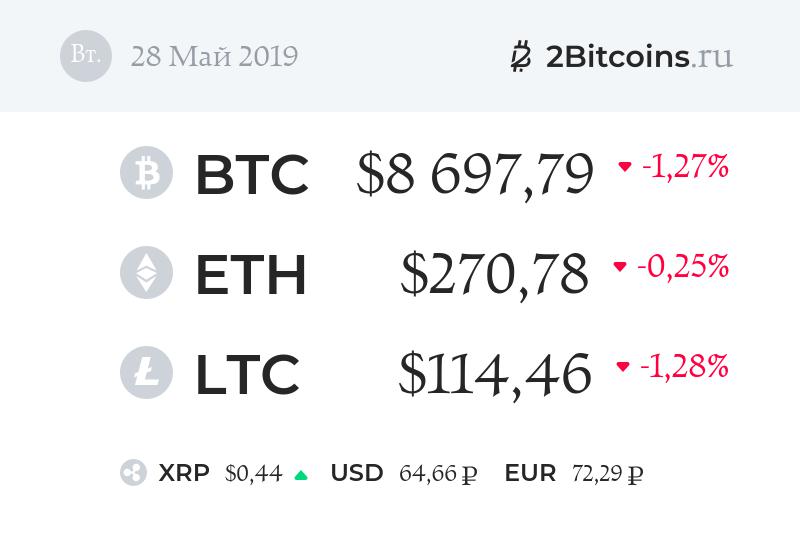The width and height of the screenshot is (800, 540).
Task: Open the 2Bitcoins.ru site link
Action: pyautogui.click(x=640, y=56)
